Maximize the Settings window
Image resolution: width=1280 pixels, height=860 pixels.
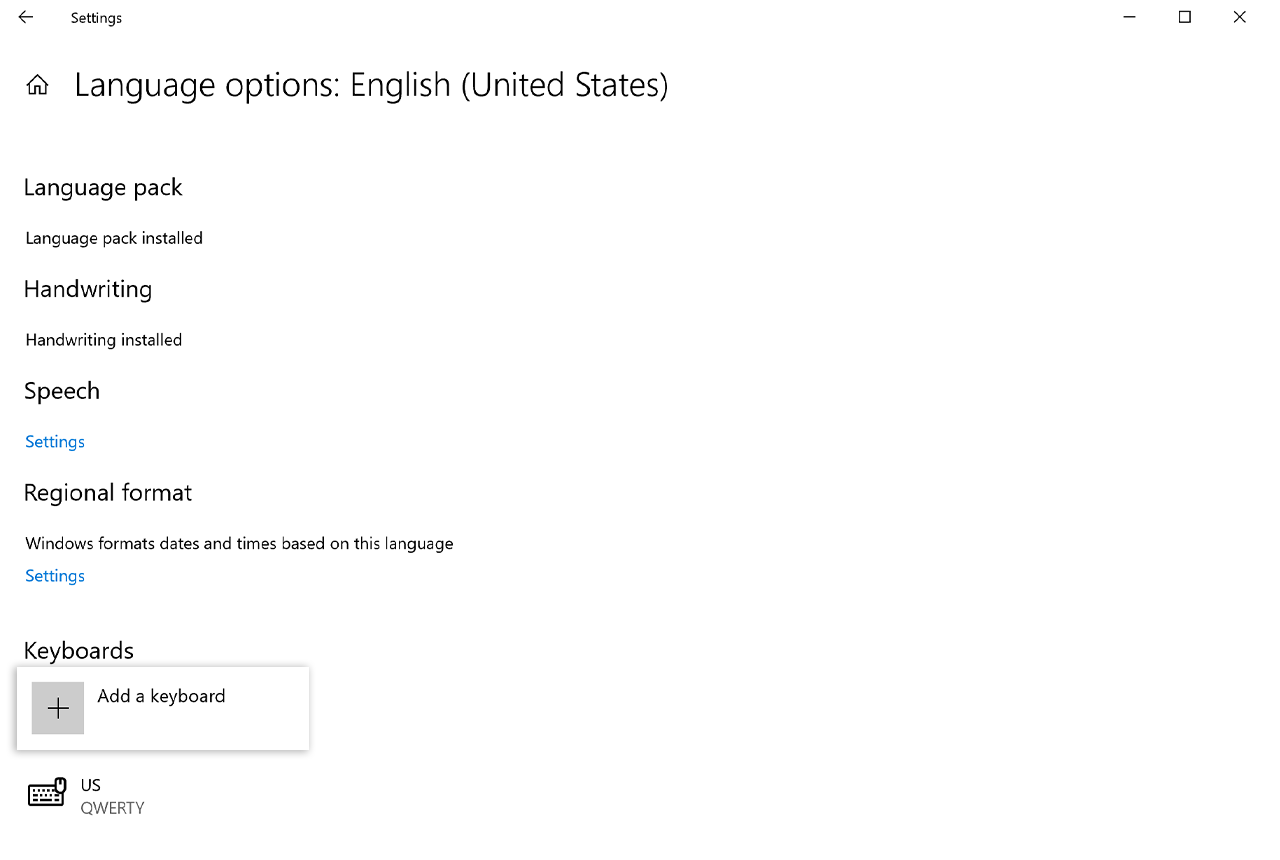click(x=1185, y=17)
